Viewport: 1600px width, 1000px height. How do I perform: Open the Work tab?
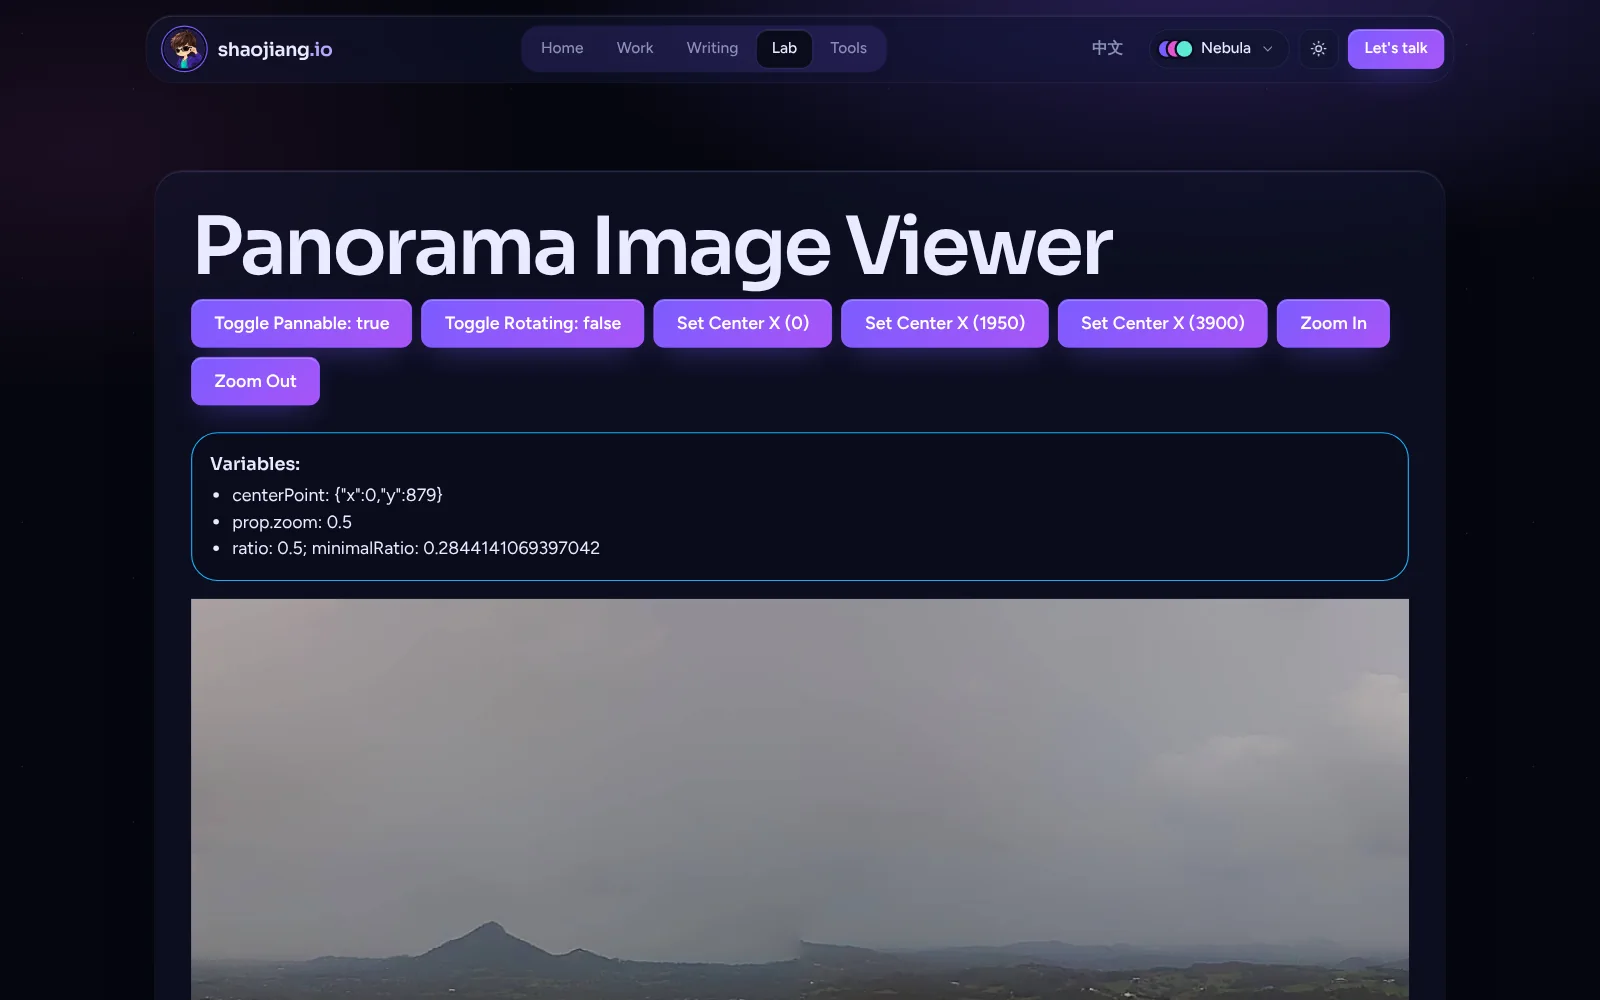click(635, 48)
